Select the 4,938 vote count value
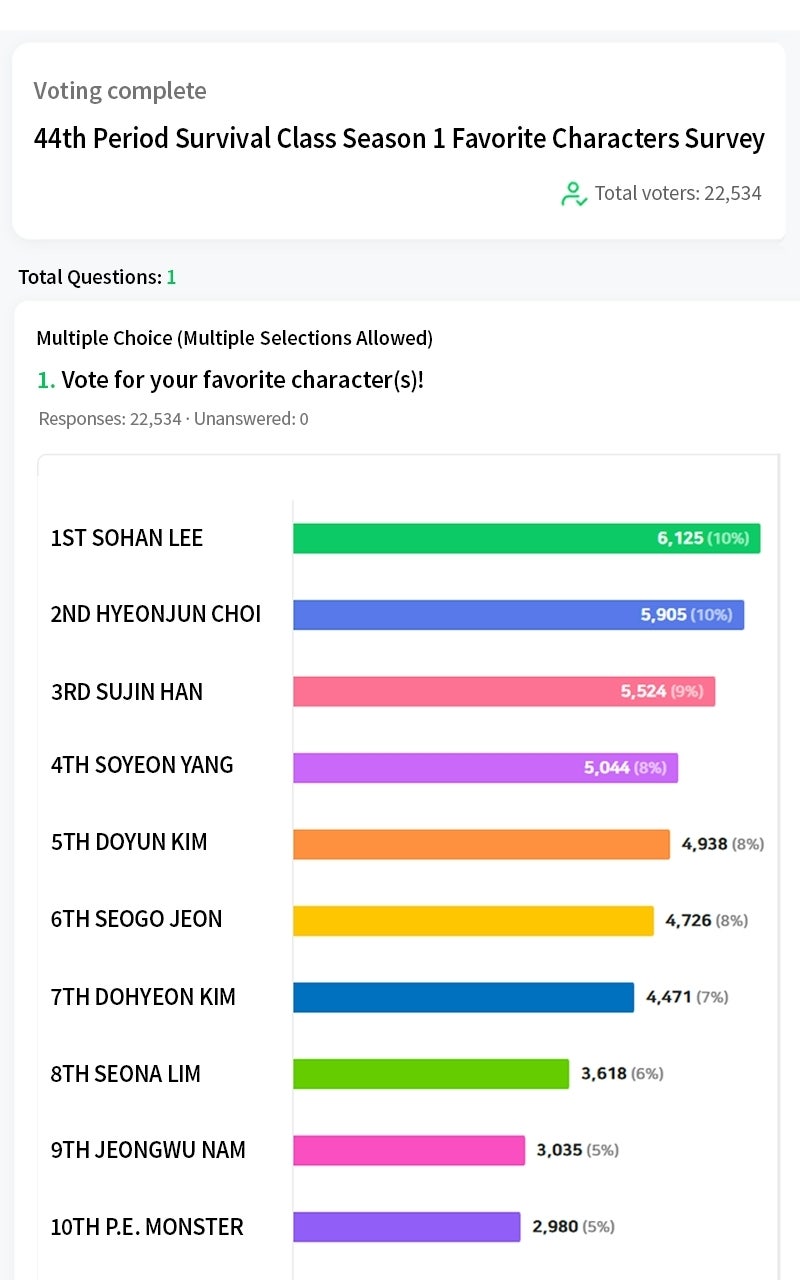This screenshot has width=800, height=1280. click(704, 844)
